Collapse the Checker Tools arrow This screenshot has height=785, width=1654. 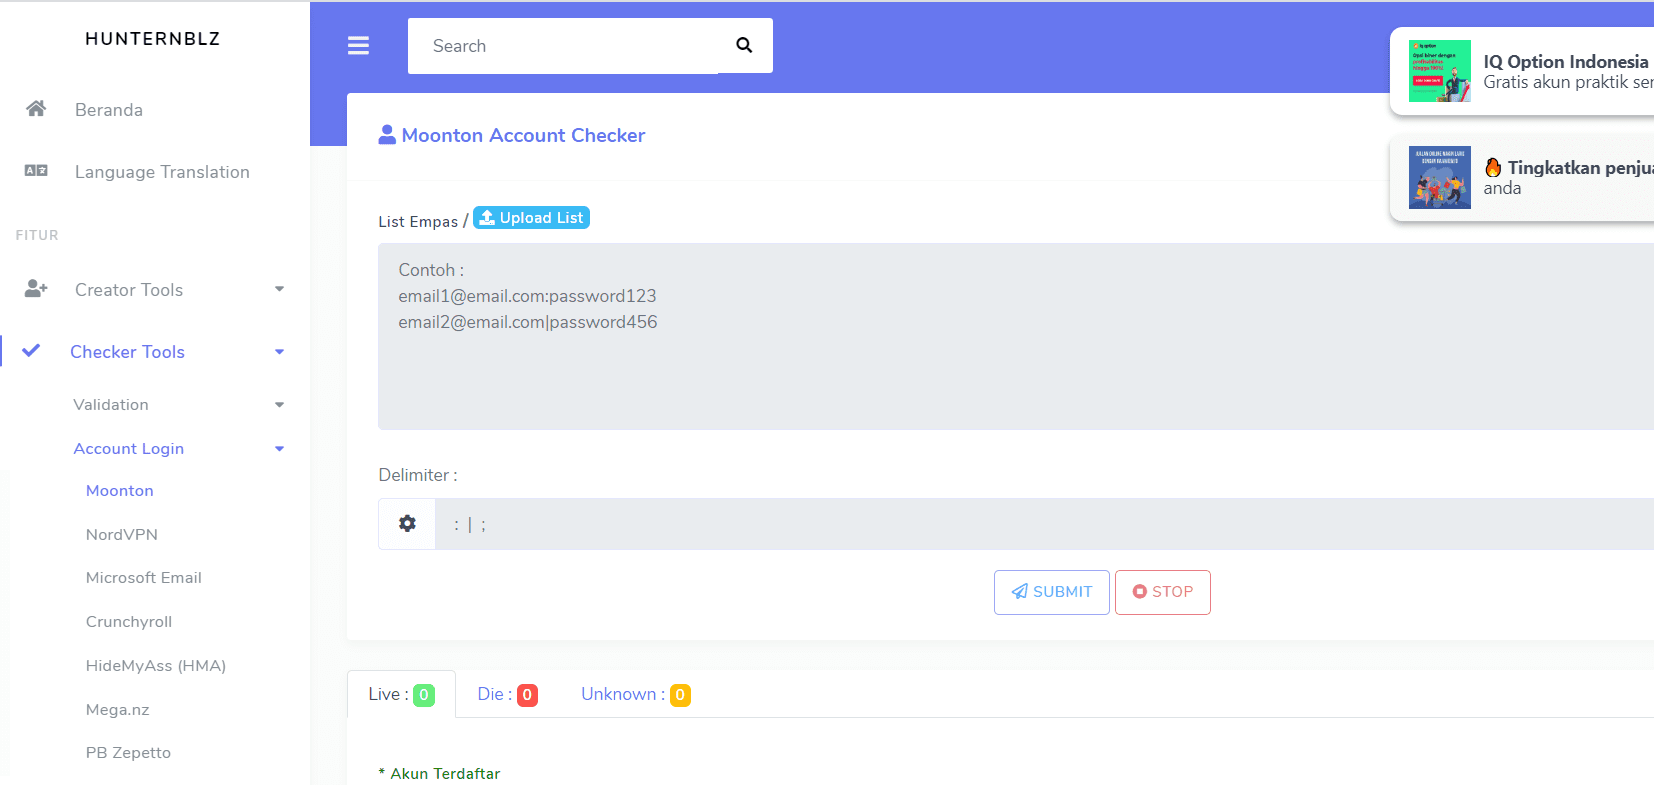click(280, 352)
